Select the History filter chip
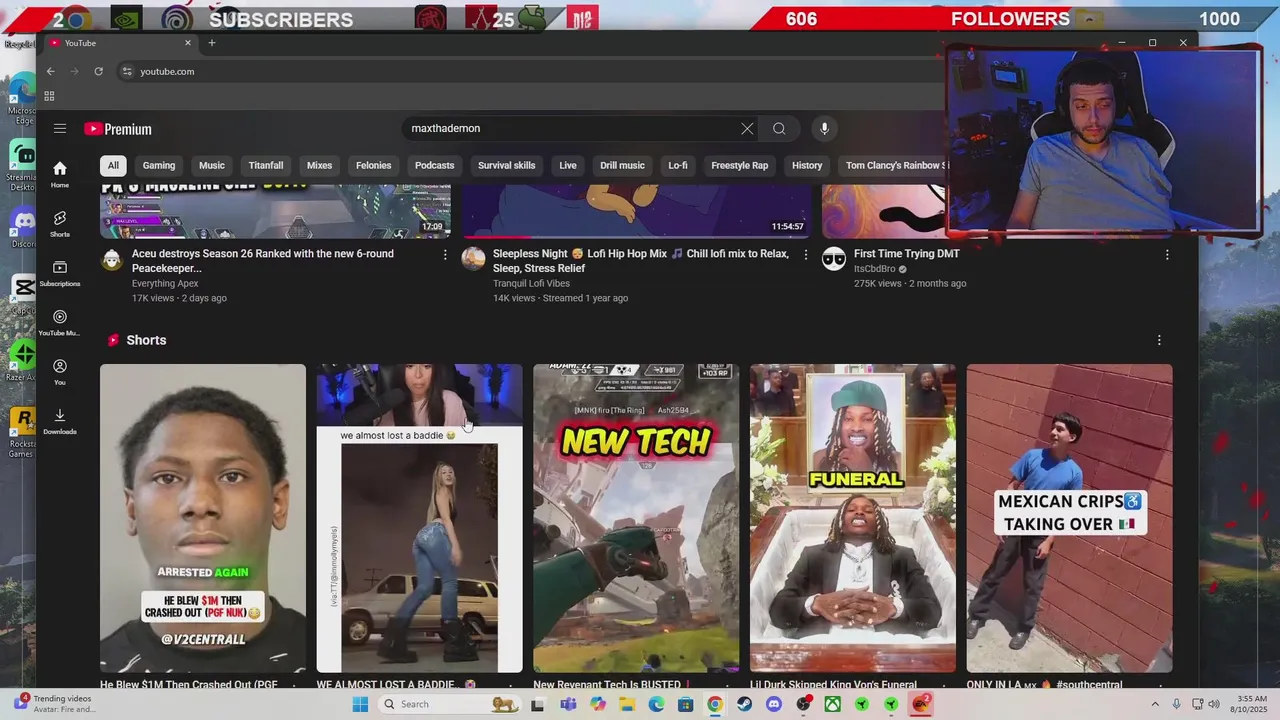Screen dimensions: 1280x720 point(807,165)
